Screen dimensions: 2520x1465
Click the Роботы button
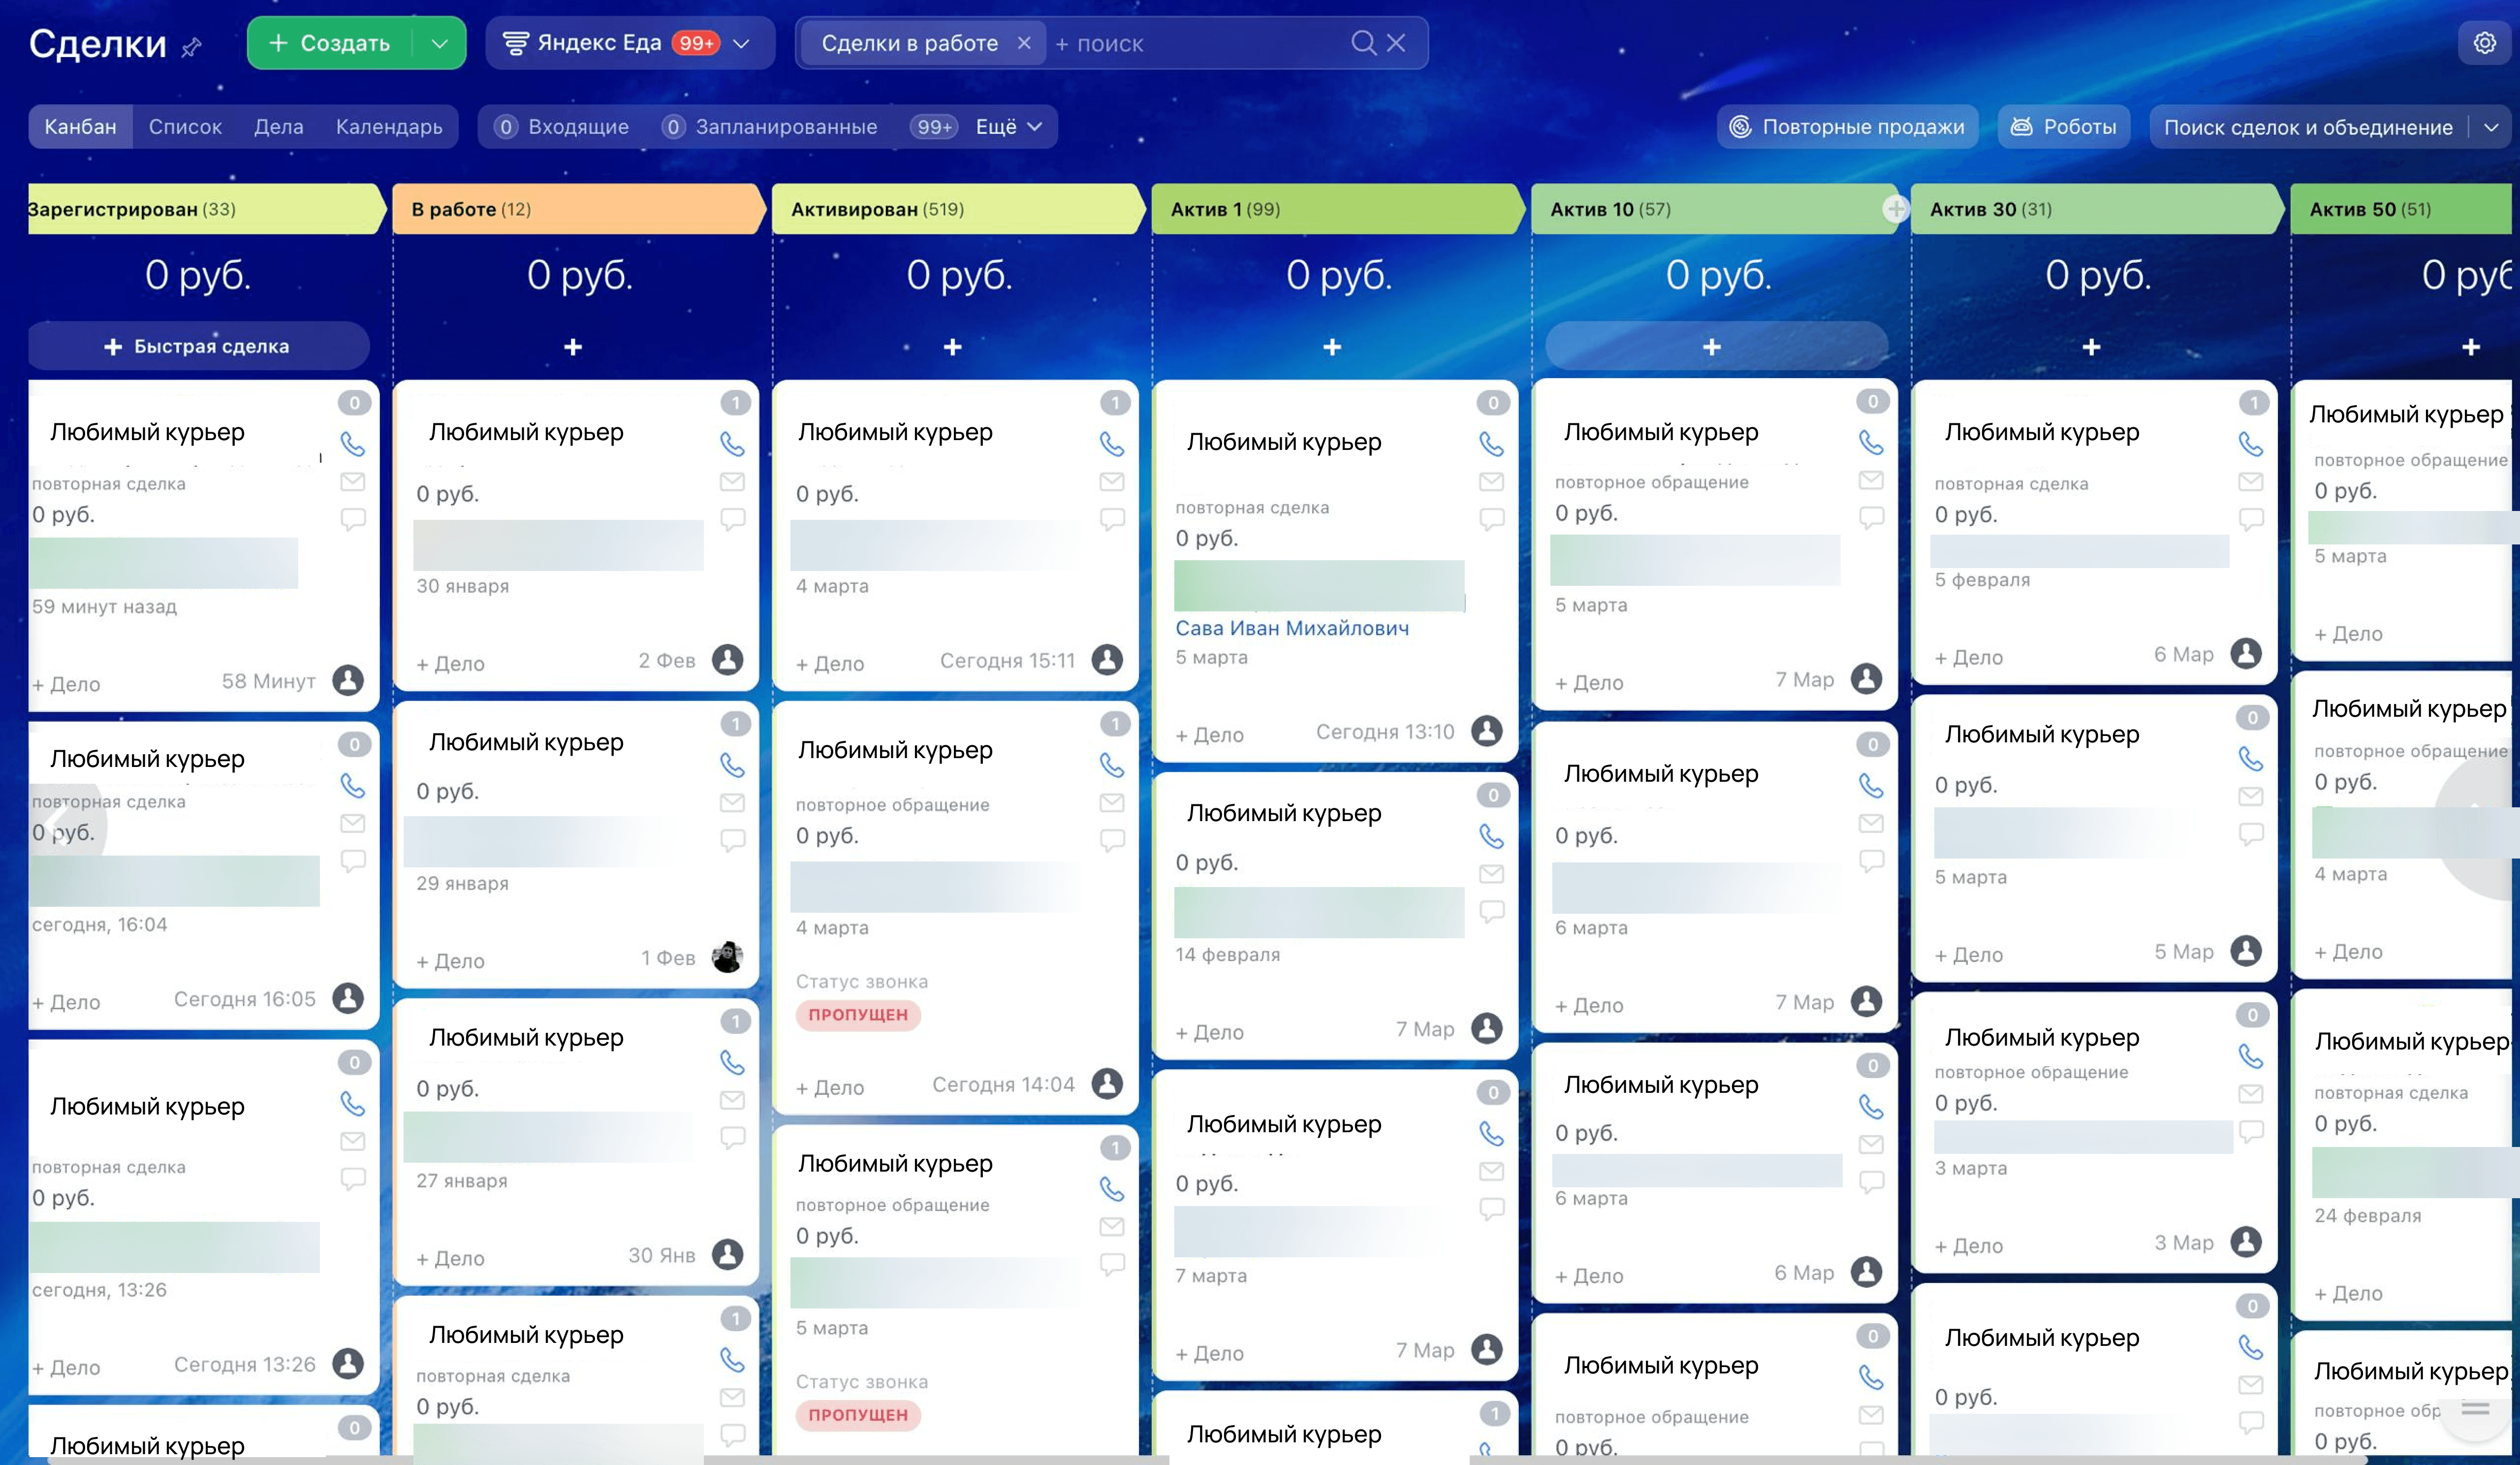(2064, 127)
